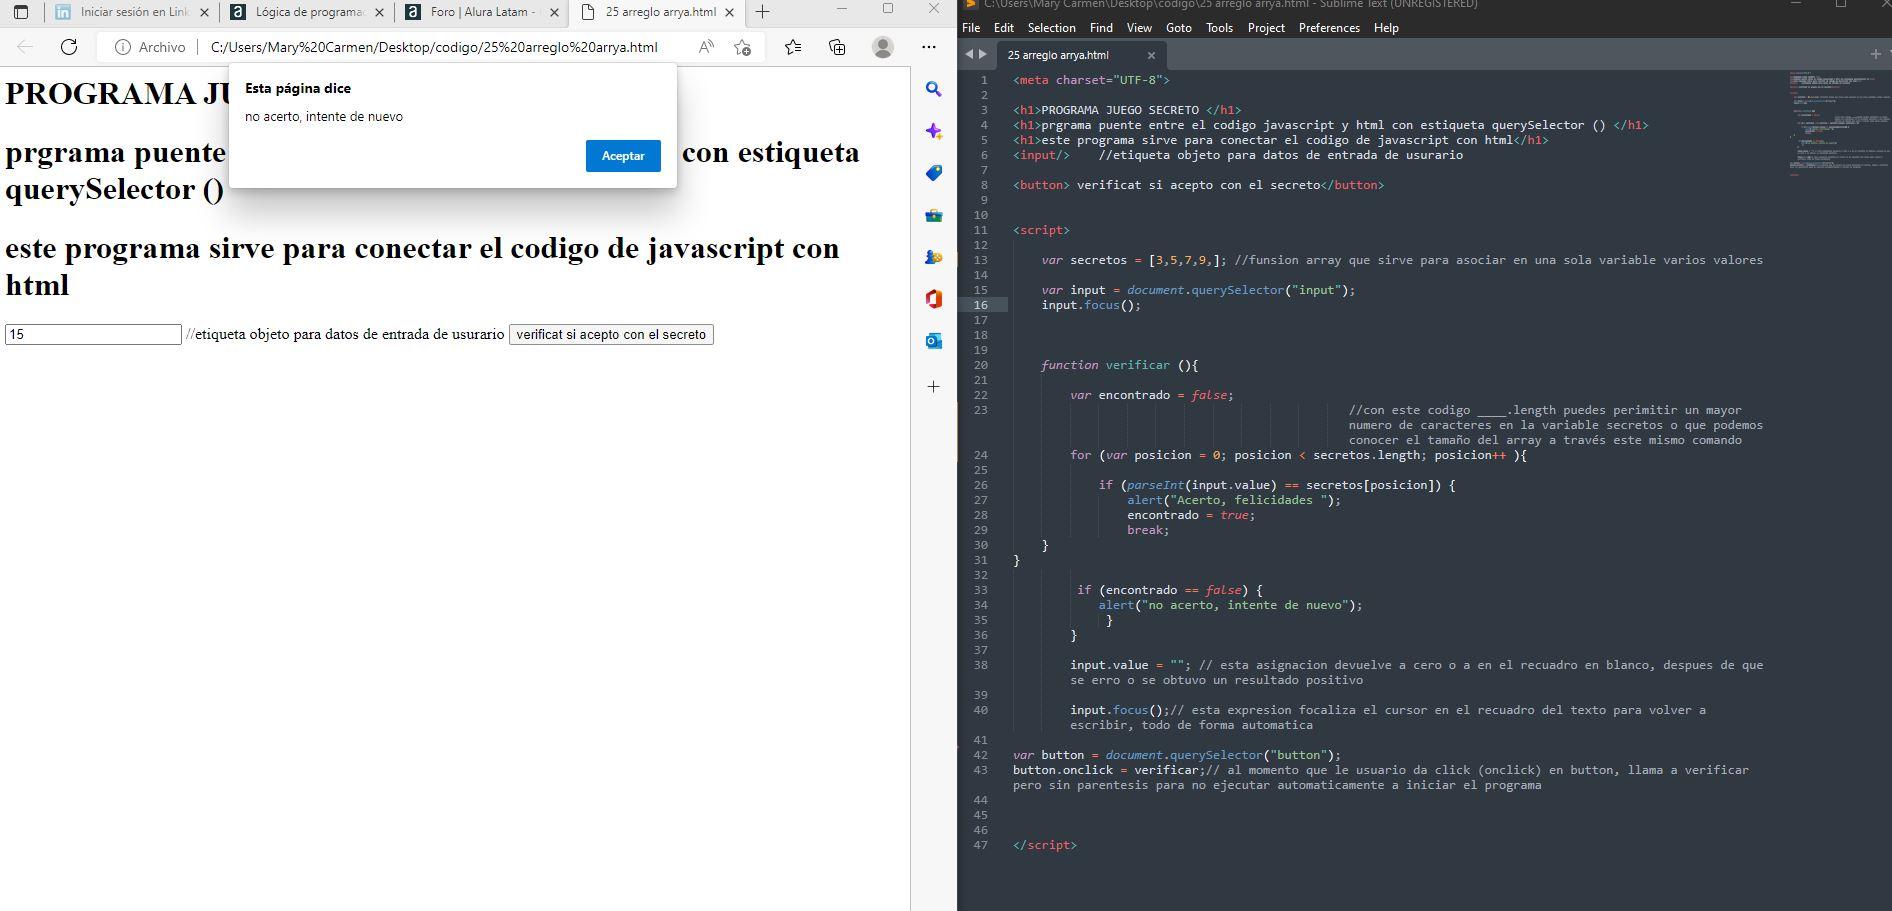The image size is (1892, 911).
Task: Open the Favorites list icon
Action: coord(793,47)
